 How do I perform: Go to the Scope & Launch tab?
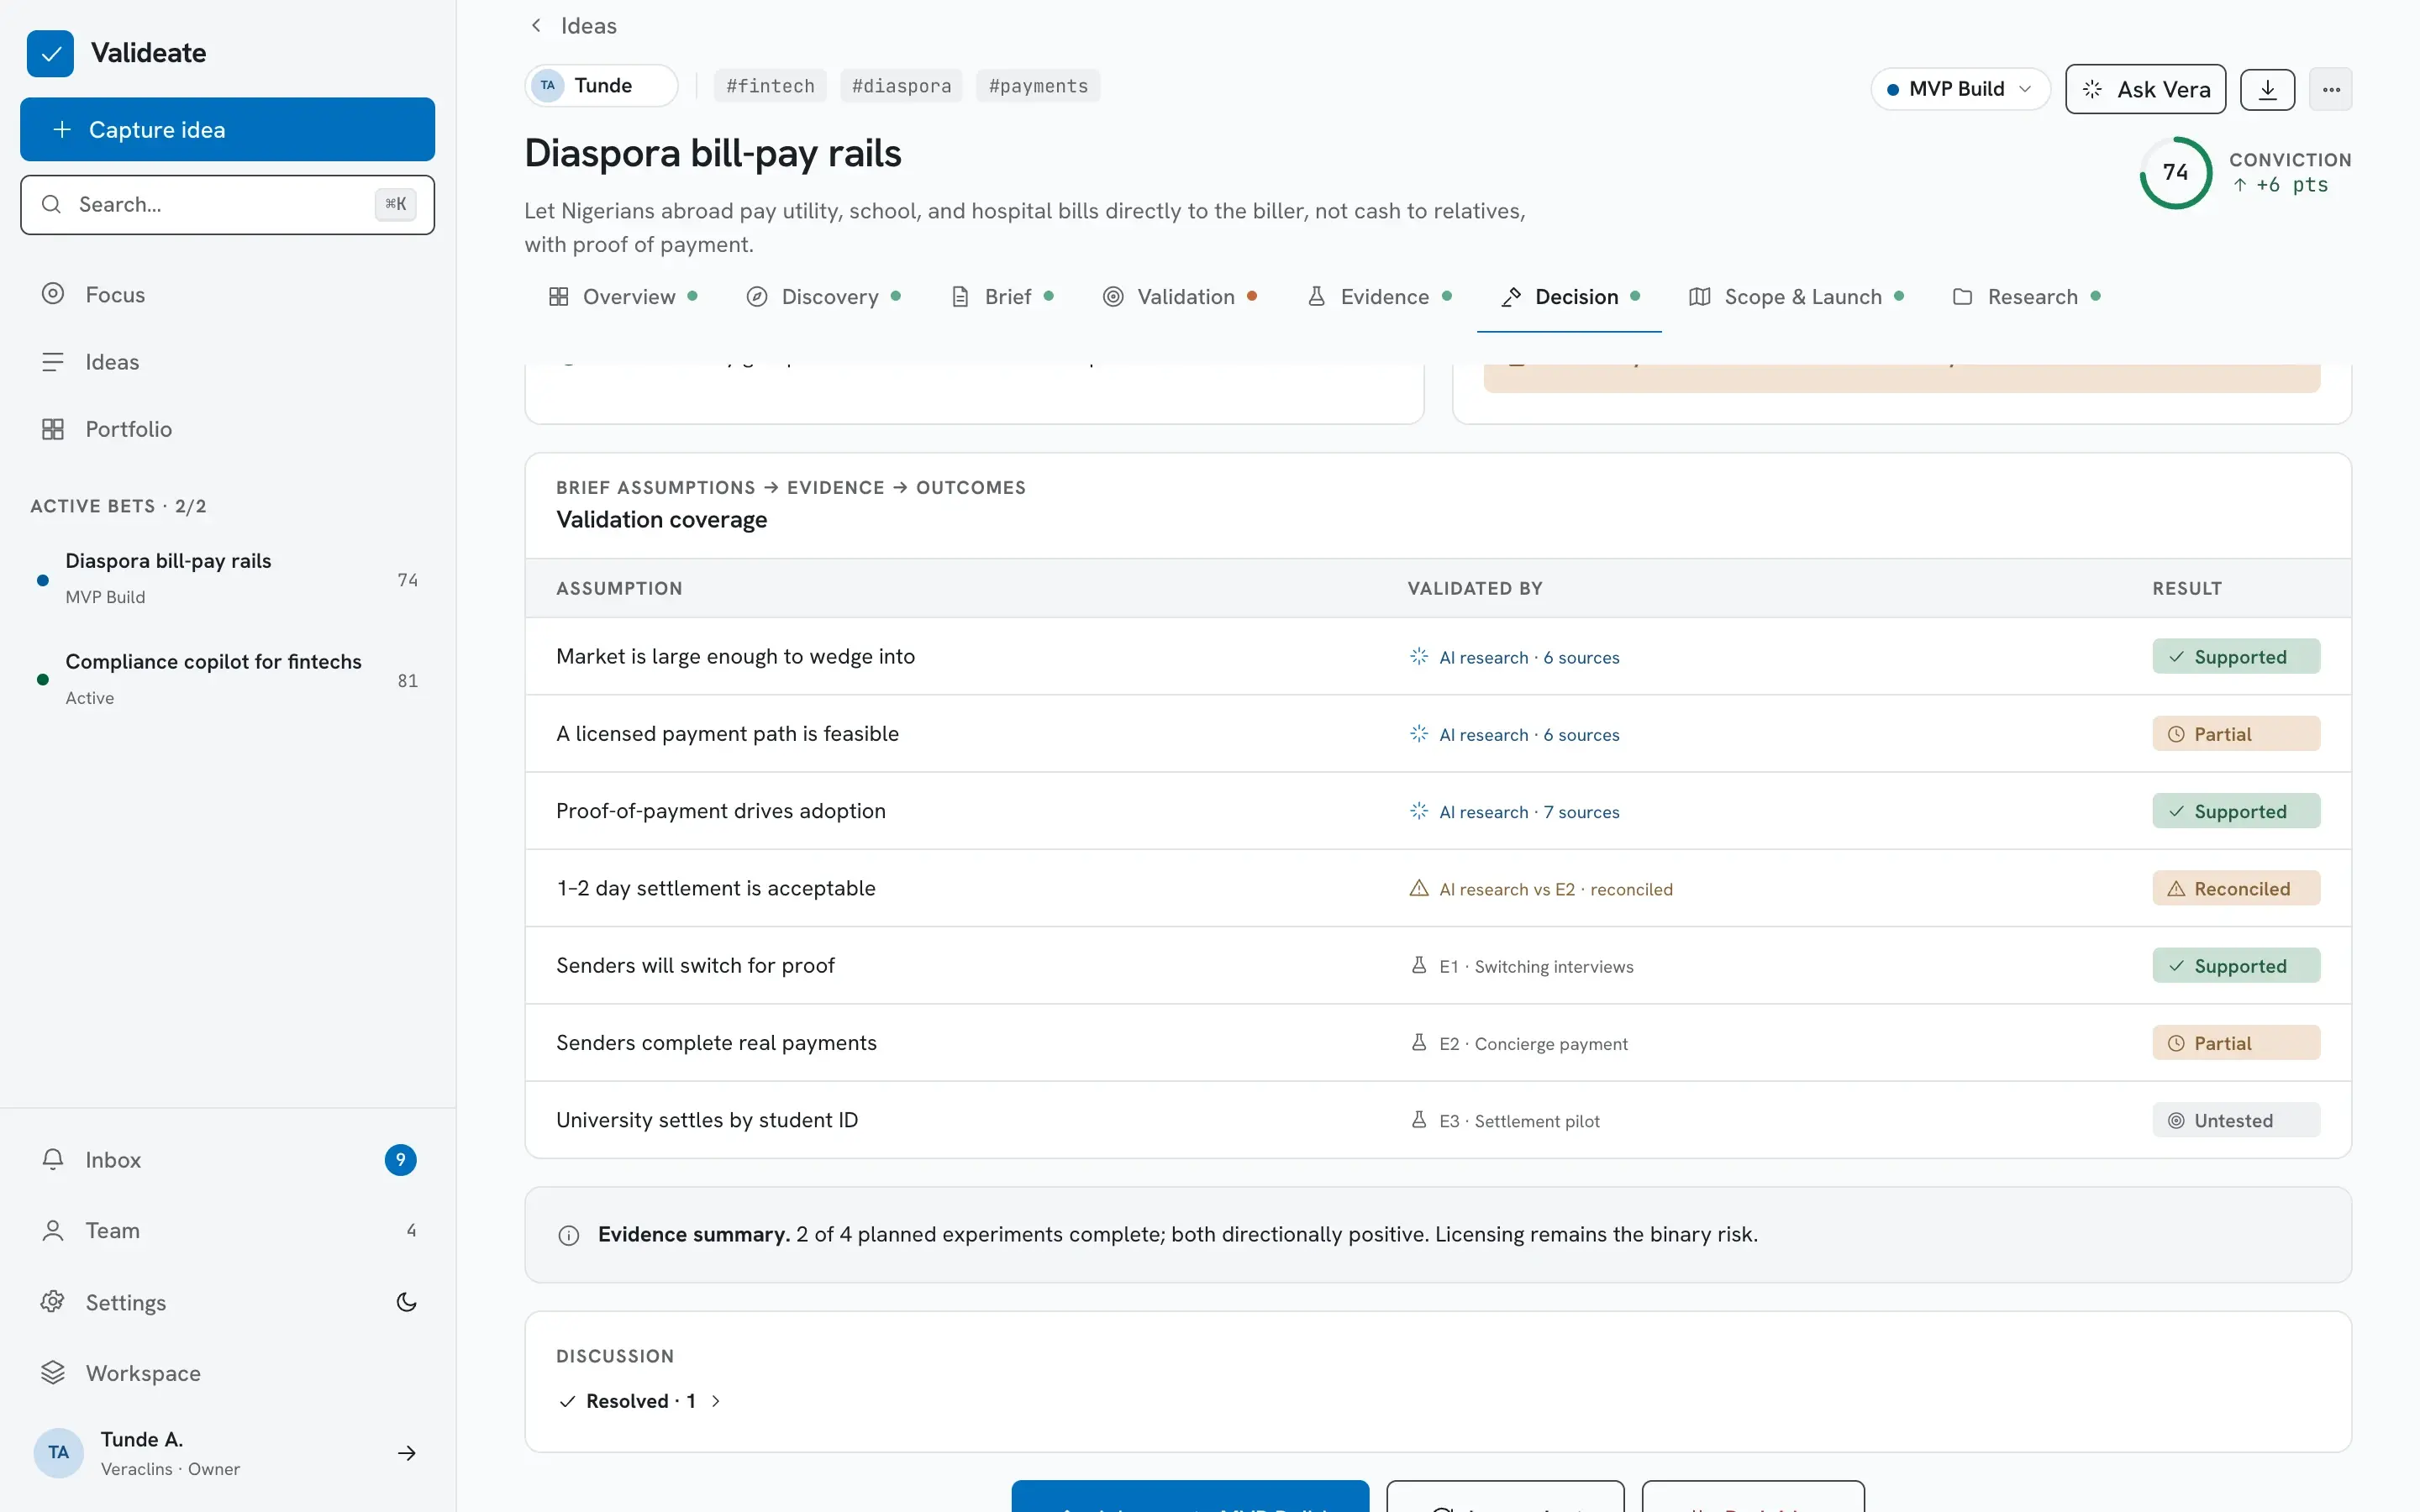pos(1796,297)
